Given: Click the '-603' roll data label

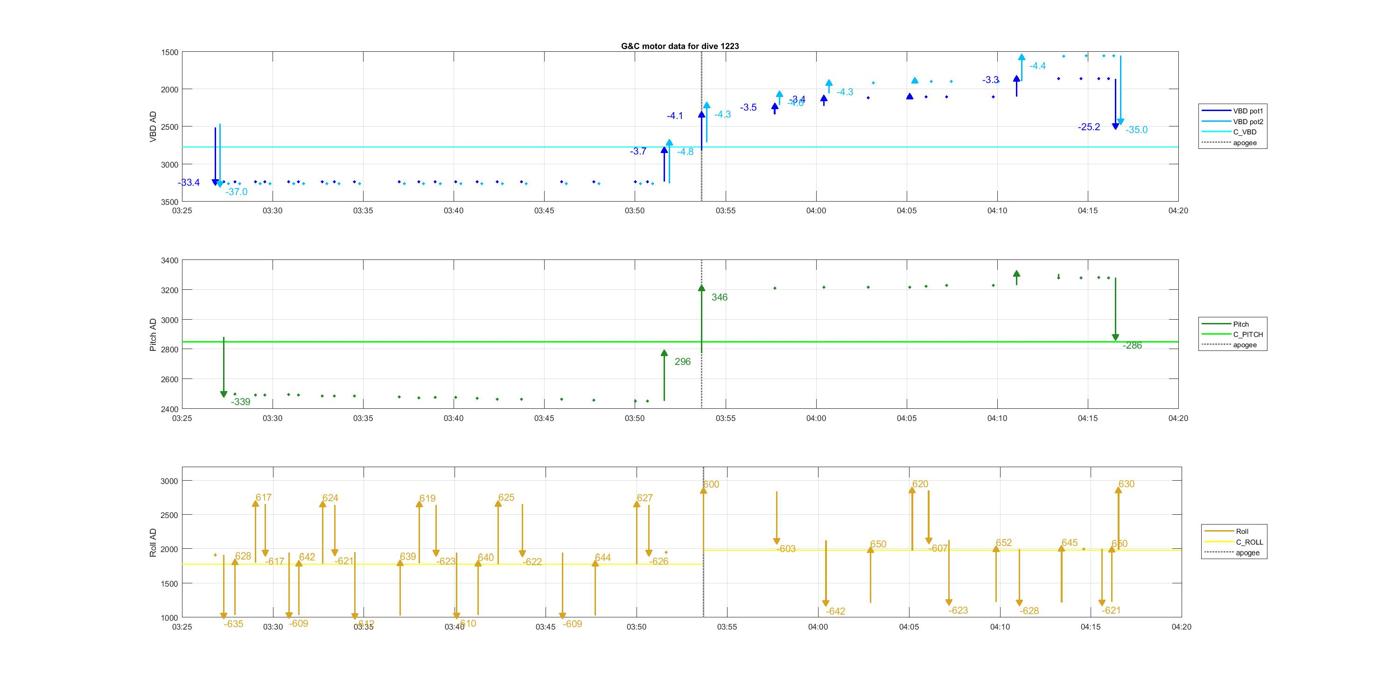Looking at the screenshot, I should pos(786,549).
